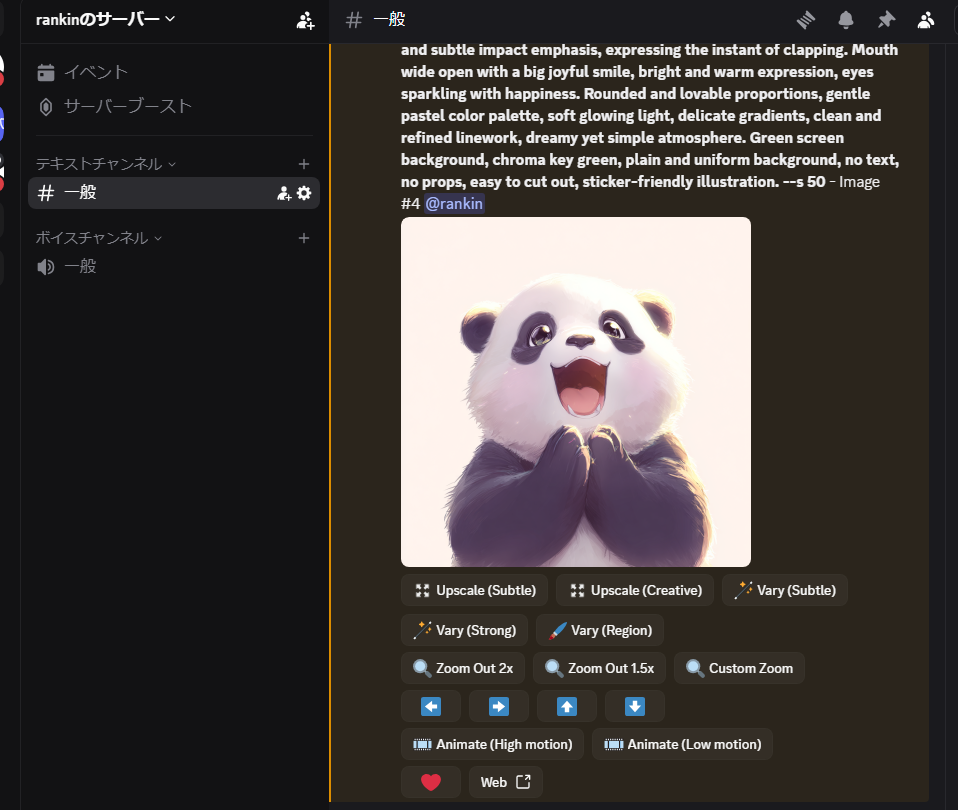The height and width of the screenshot is (810, 958).
Task: Open サーバーブースト in the sidebar
Action: pyautogui.click(x=127, y=106)
